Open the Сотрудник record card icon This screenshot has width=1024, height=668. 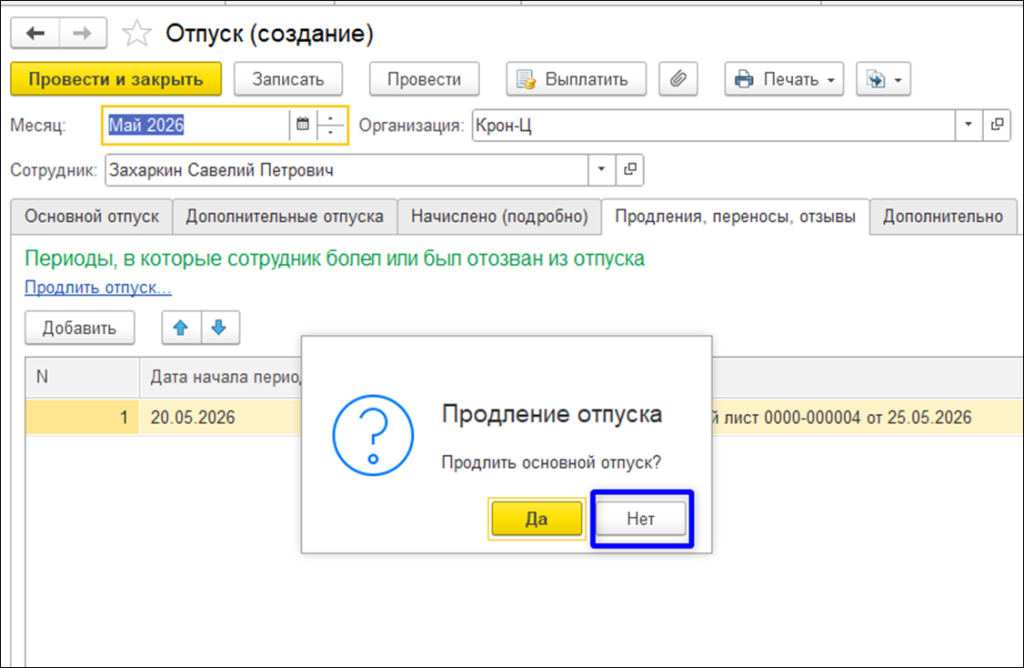click(x=630, y=170)
